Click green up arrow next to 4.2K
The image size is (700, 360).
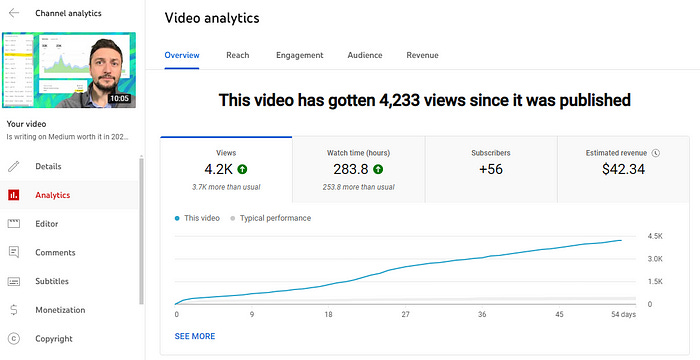pos(242,169)
